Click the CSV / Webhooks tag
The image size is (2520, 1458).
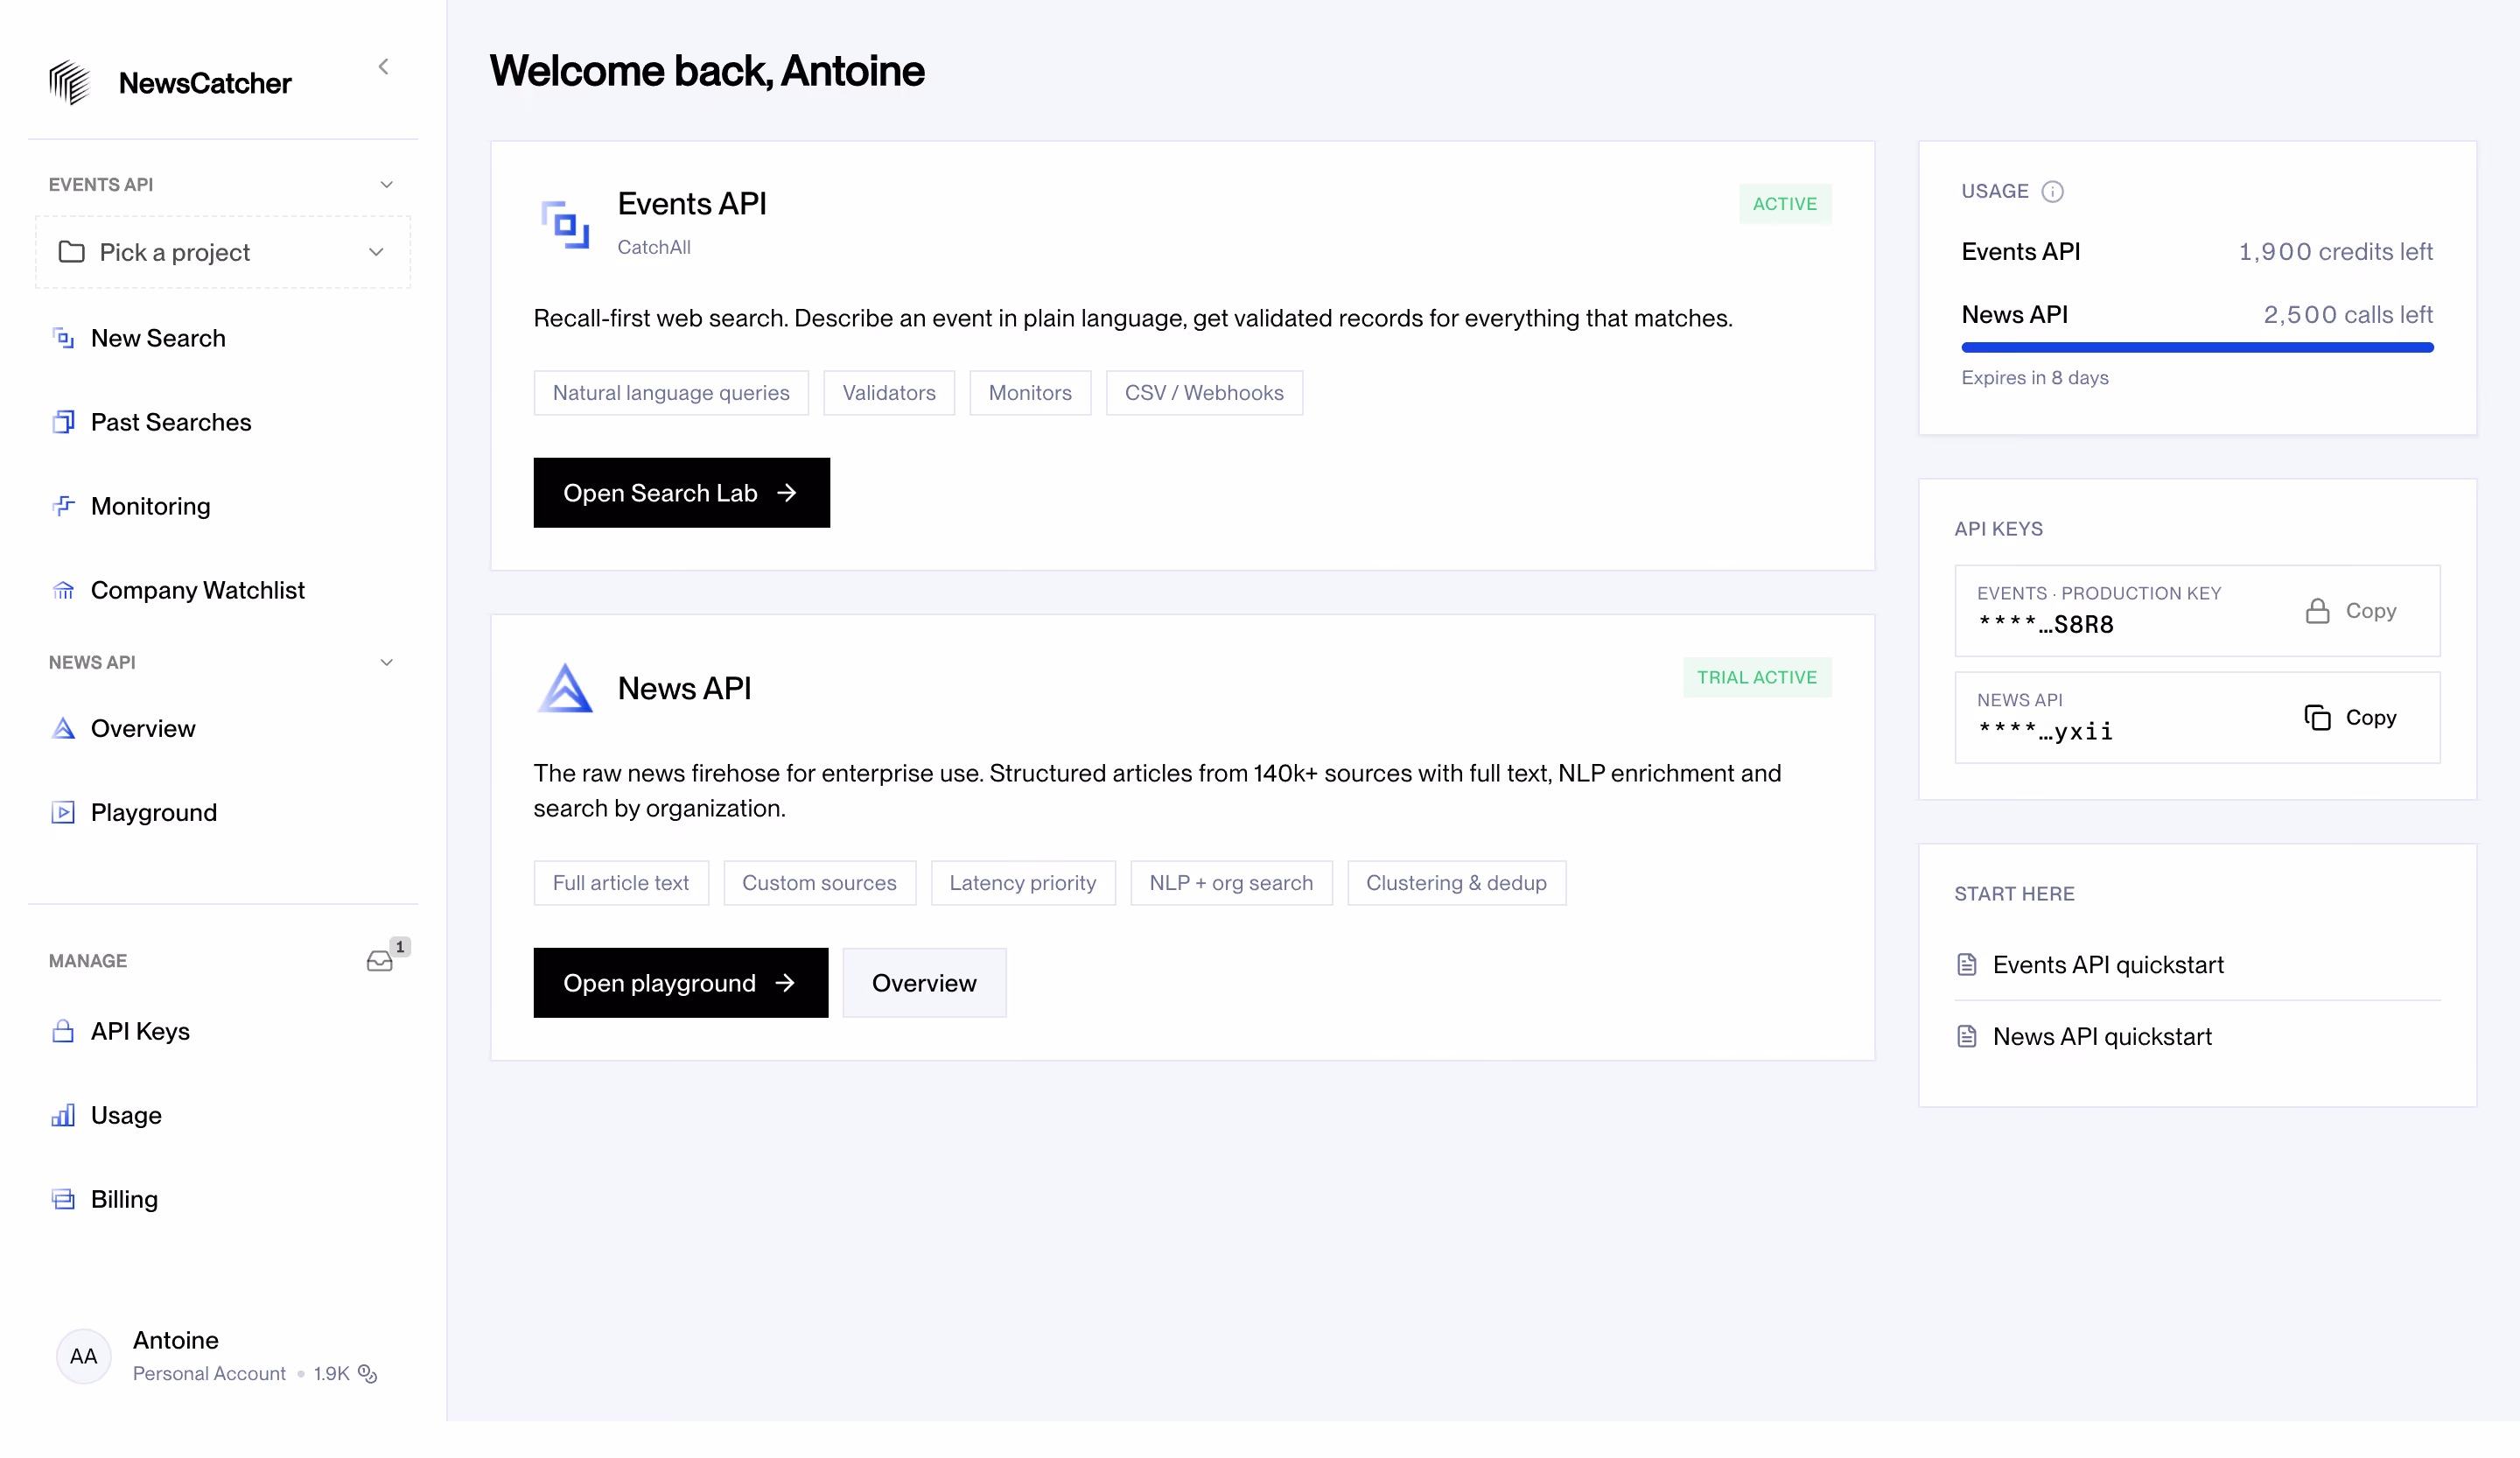click(1204, 393)
